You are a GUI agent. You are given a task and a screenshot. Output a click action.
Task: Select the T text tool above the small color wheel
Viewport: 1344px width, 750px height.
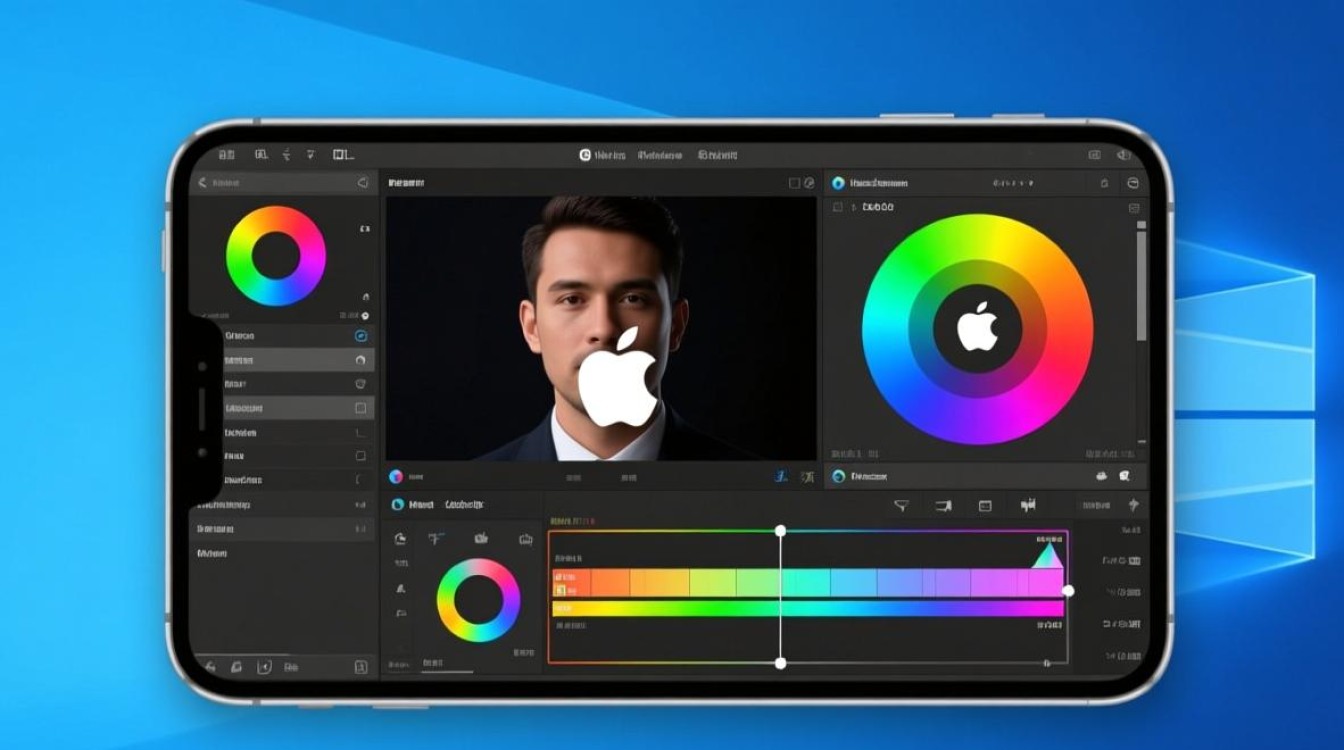[436, 539]
